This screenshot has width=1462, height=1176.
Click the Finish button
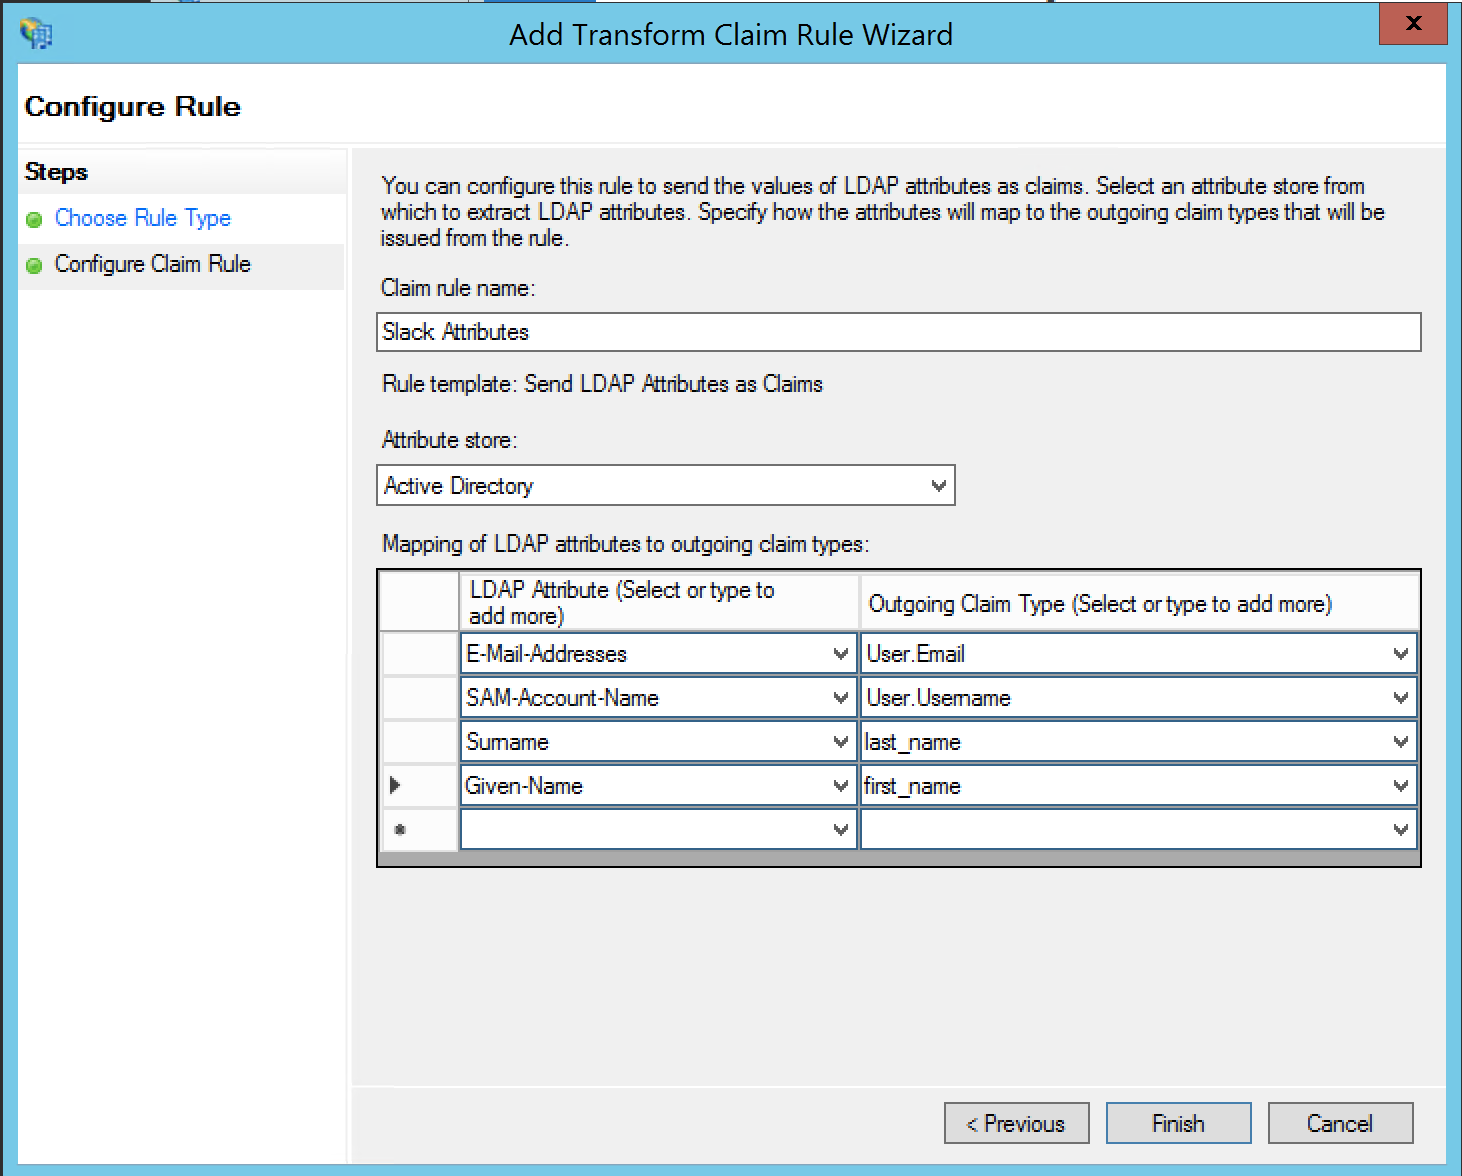[1178, 1123]
